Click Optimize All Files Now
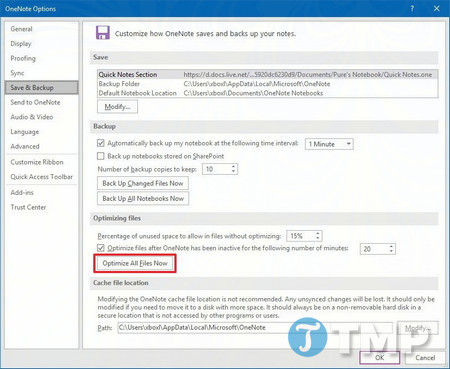The image size is (450, 369). pyautogui.click(x=135, y=263)
